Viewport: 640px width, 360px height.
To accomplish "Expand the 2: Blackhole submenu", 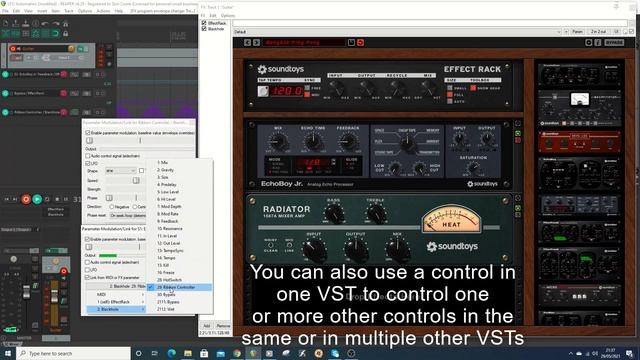I will 116,309.
